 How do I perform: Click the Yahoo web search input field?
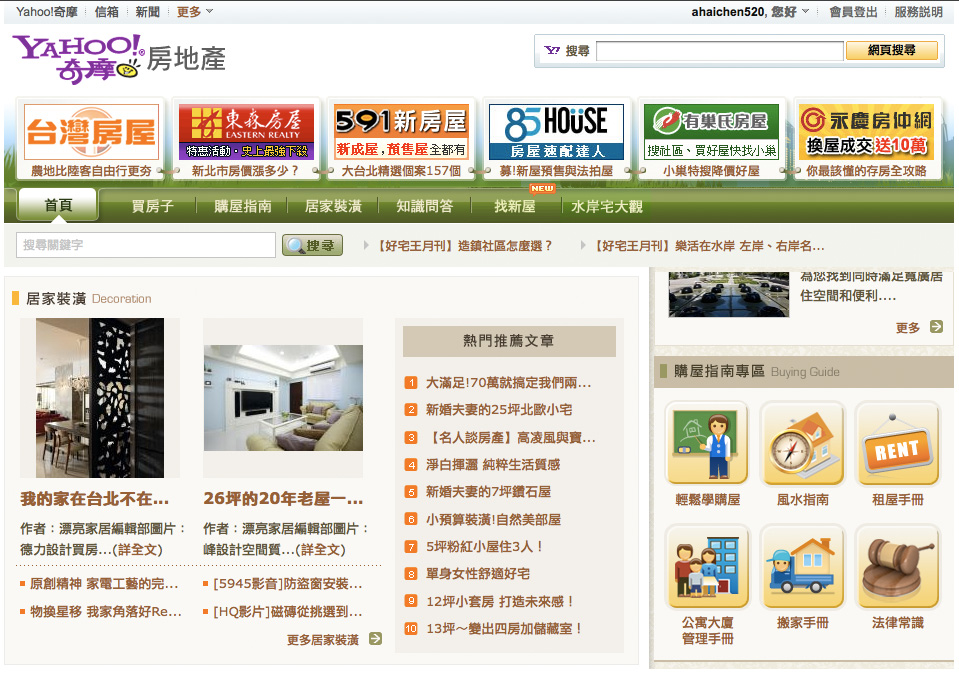coord(720,51)
